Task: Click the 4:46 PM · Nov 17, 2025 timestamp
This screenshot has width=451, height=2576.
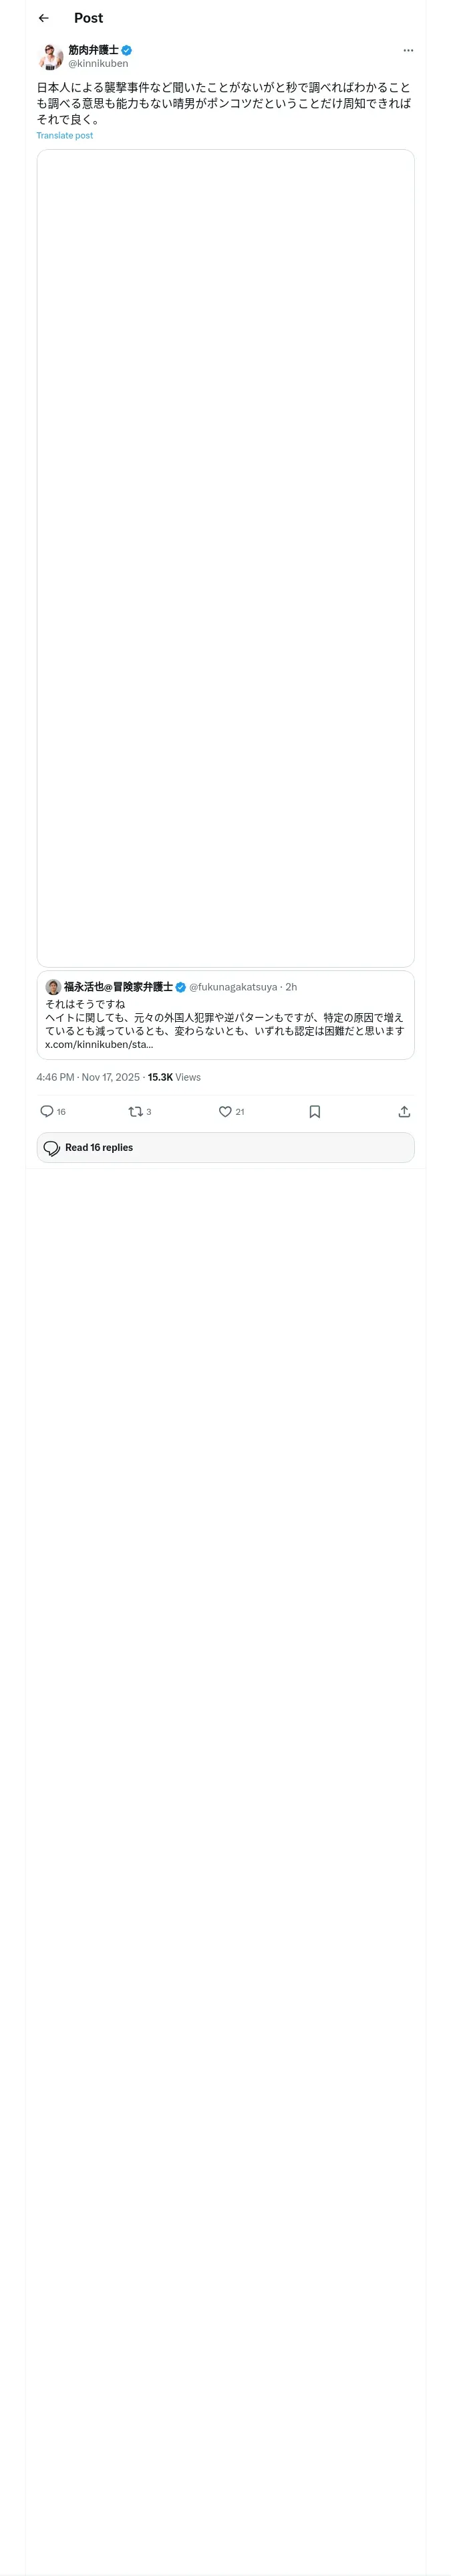Action: point(88,1077)
